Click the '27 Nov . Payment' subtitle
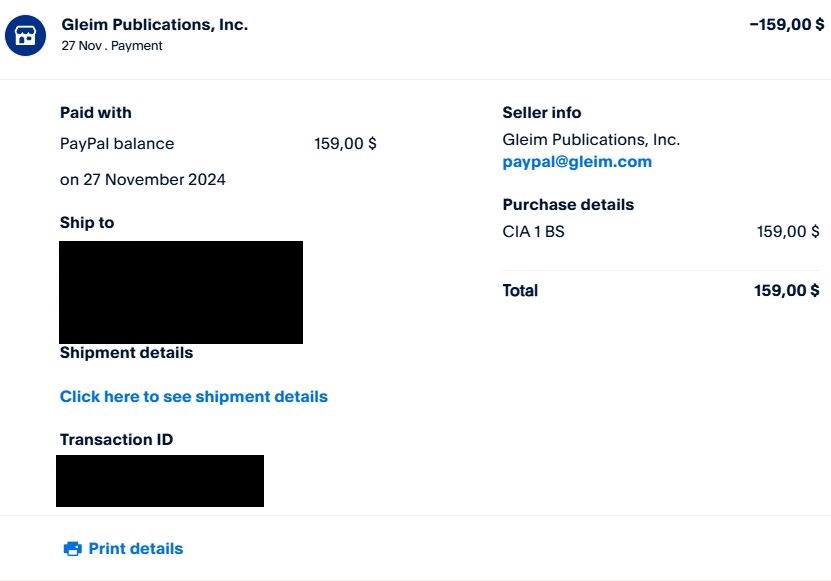Screen dimensions: 831x581 (x=112, y=46)
